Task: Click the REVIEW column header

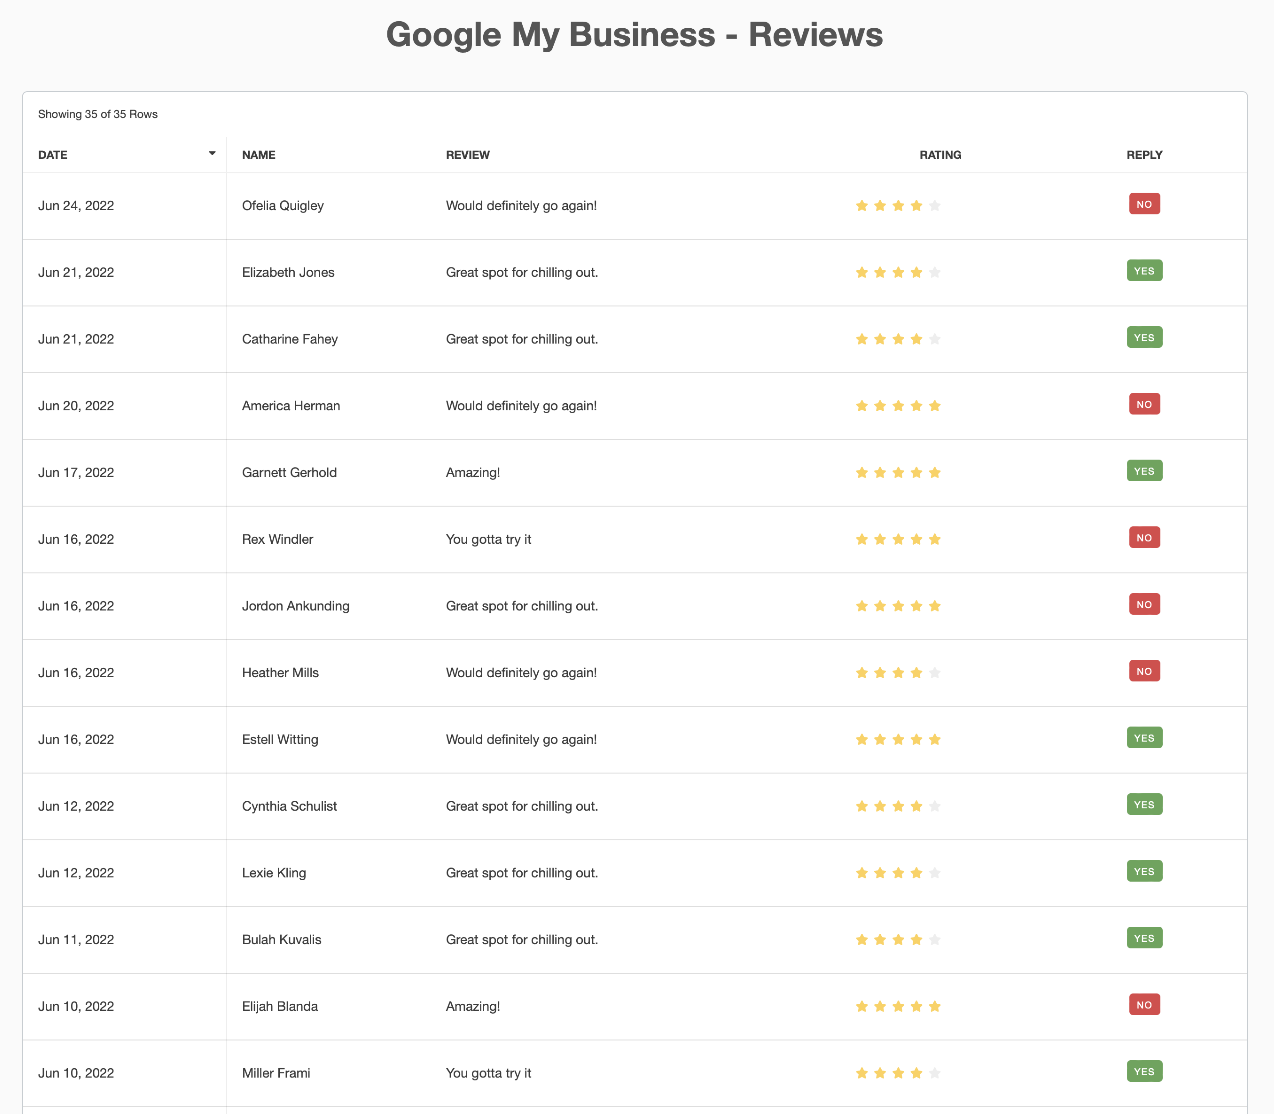Action: point(468,155)
